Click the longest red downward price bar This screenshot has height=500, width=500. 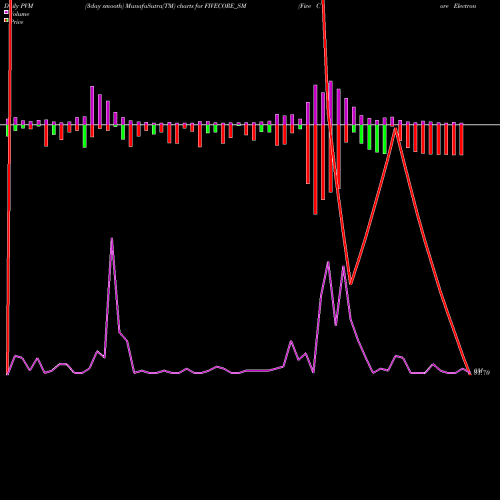click(315, 169)
